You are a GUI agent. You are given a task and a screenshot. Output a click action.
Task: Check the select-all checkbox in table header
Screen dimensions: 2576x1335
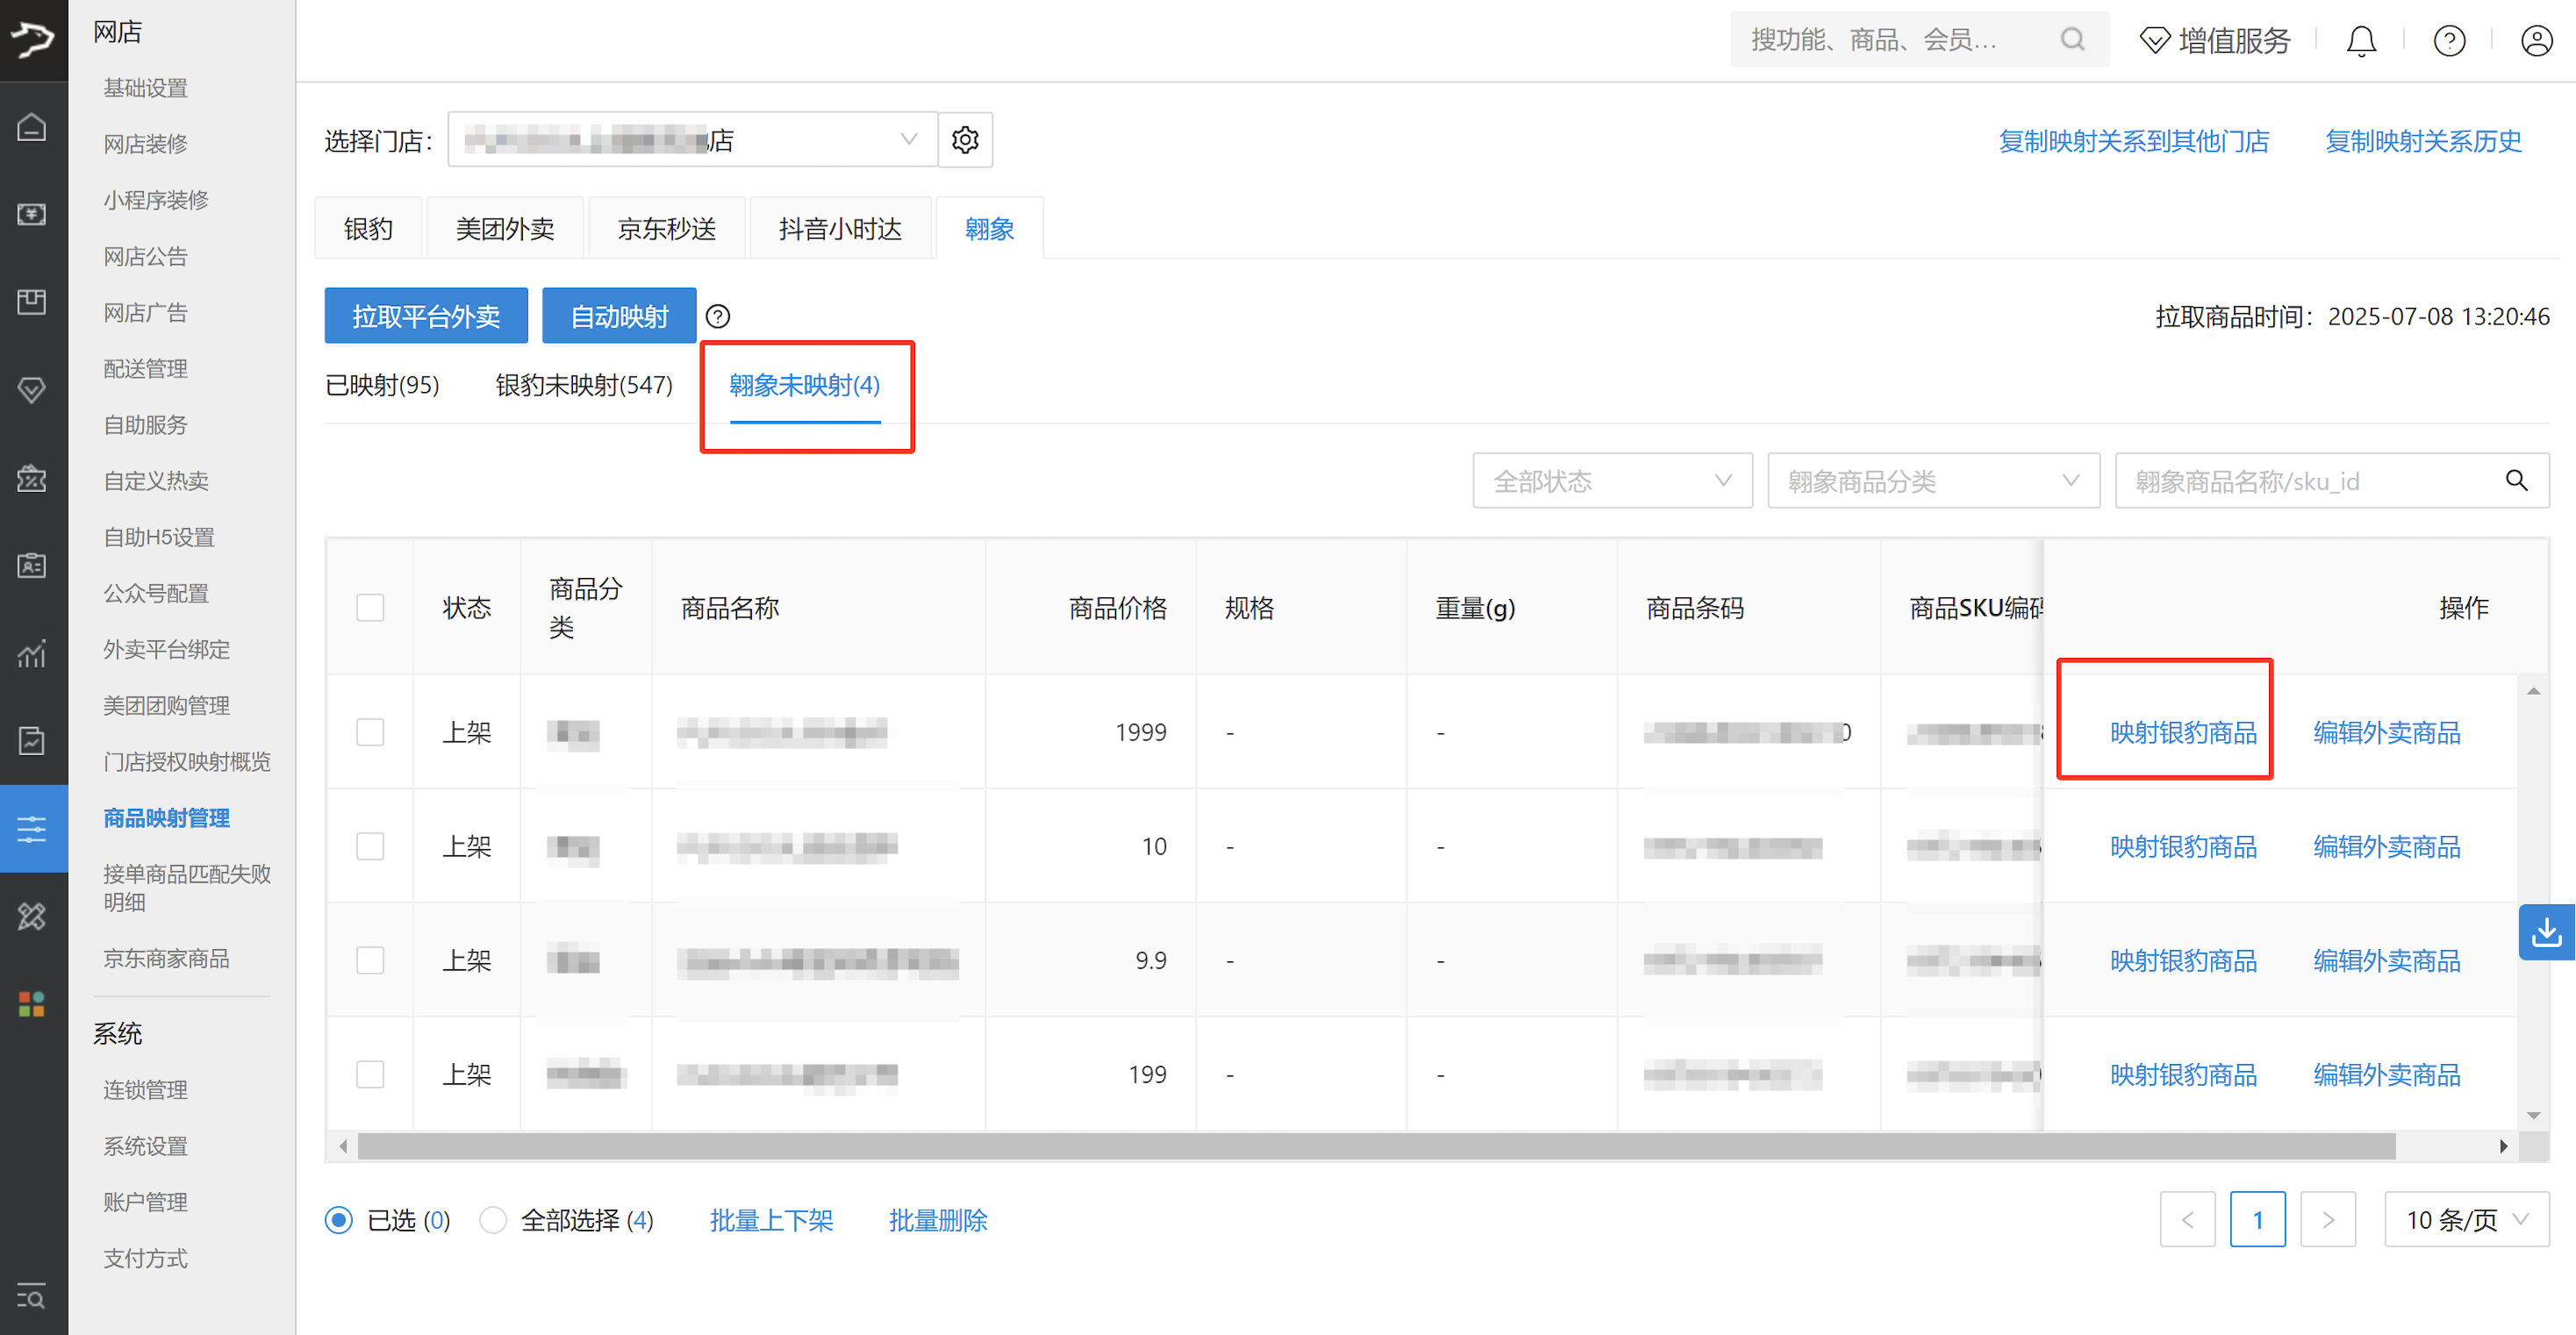pos(370,608)
